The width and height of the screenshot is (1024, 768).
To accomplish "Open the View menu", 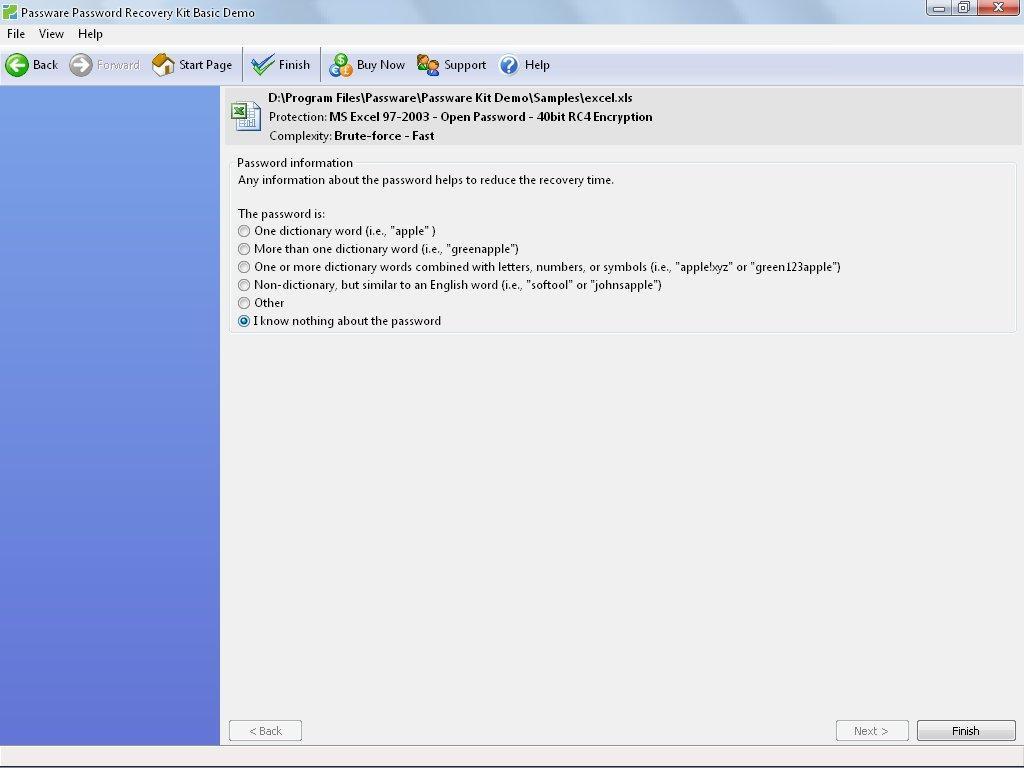I will click(51, 34).
